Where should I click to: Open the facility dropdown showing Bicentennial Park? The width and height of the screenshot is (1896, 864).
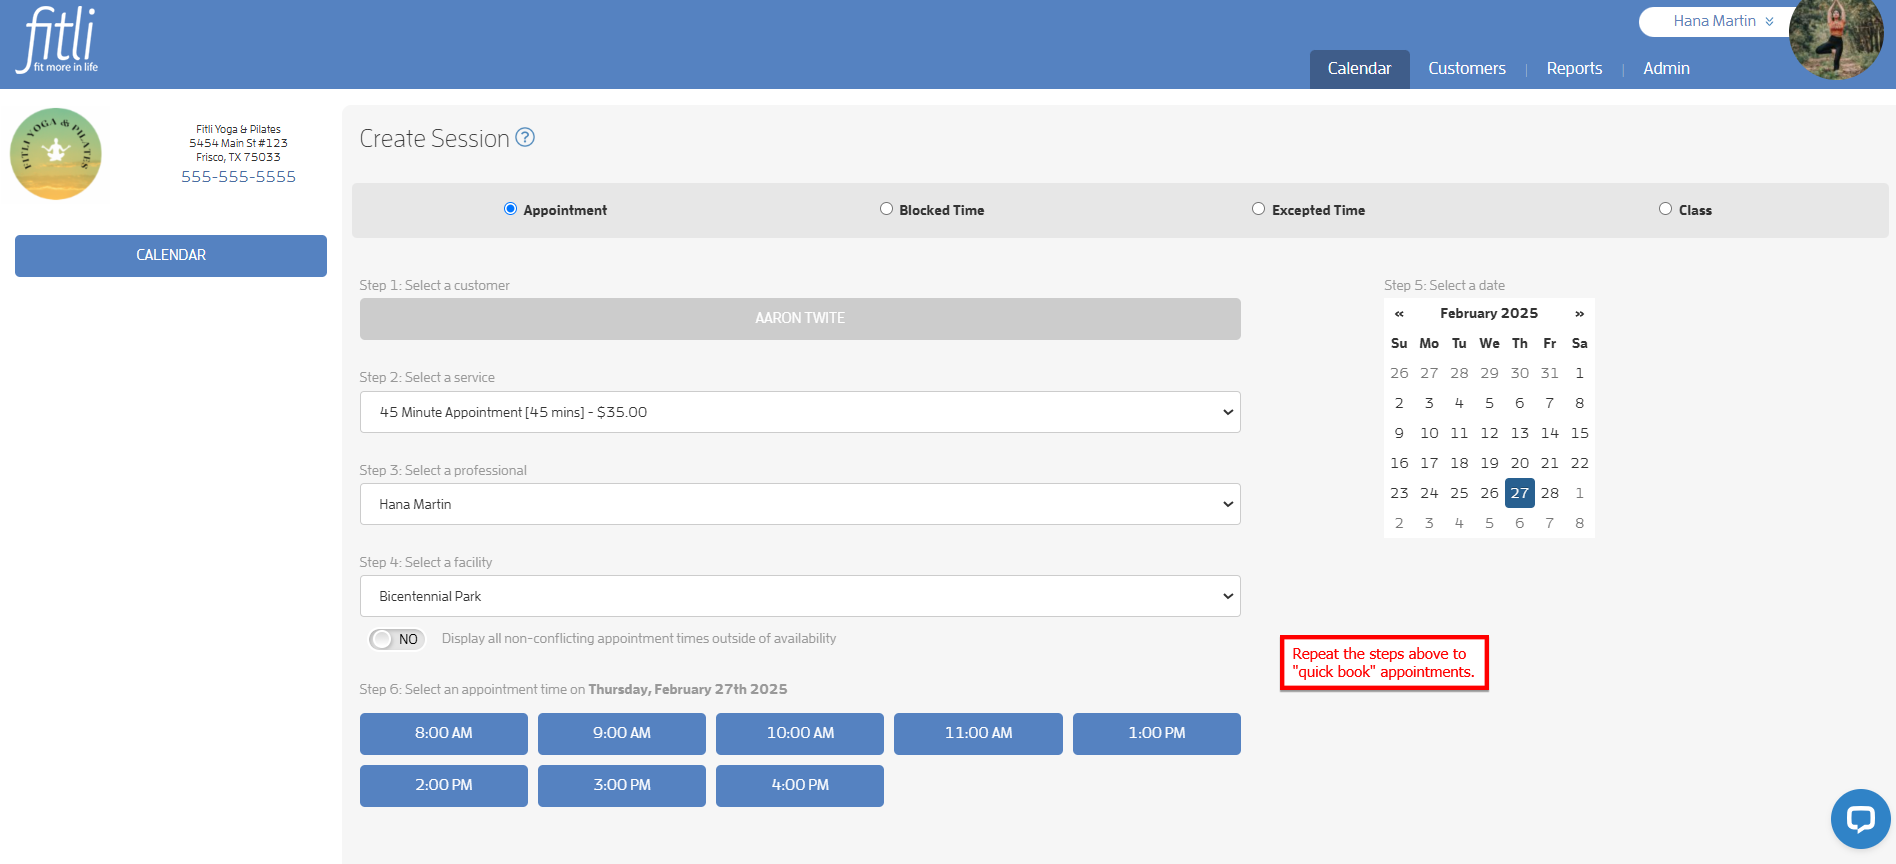point(800,596)
